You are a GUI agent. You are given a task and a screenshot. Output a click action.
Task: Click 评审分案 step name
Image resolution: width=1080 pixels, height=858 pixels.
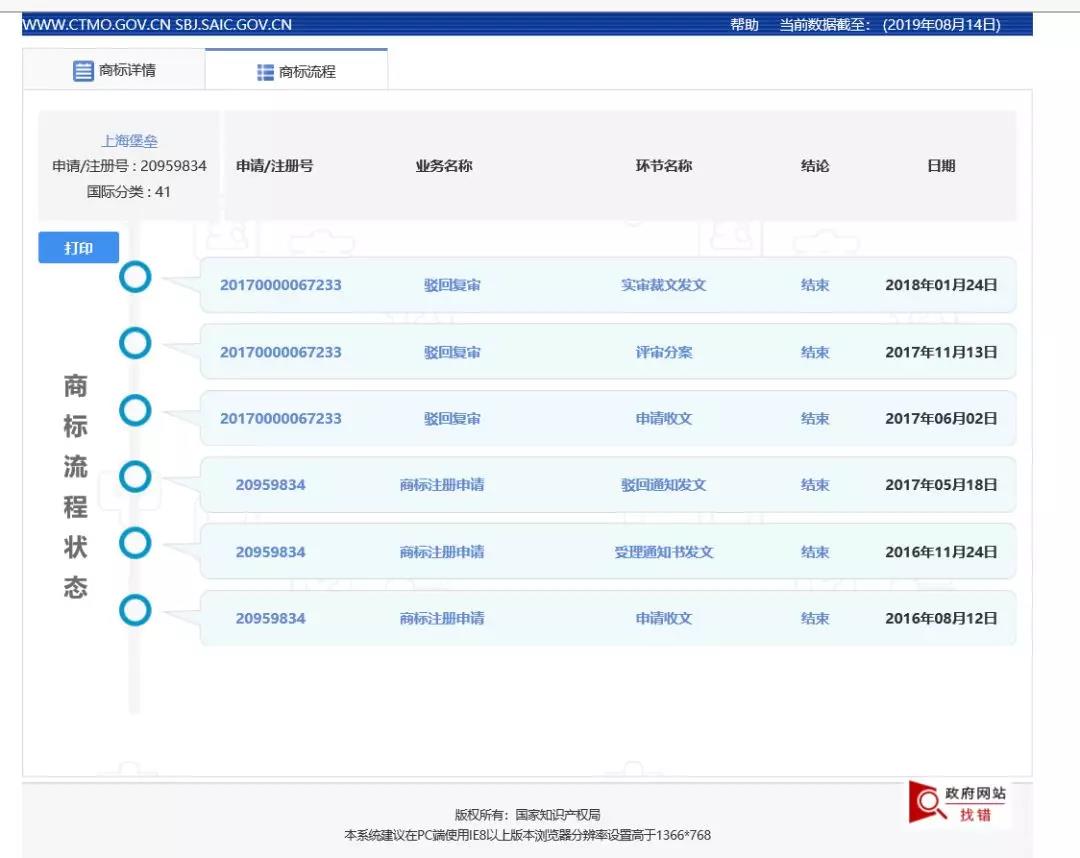tap(663, 352)
